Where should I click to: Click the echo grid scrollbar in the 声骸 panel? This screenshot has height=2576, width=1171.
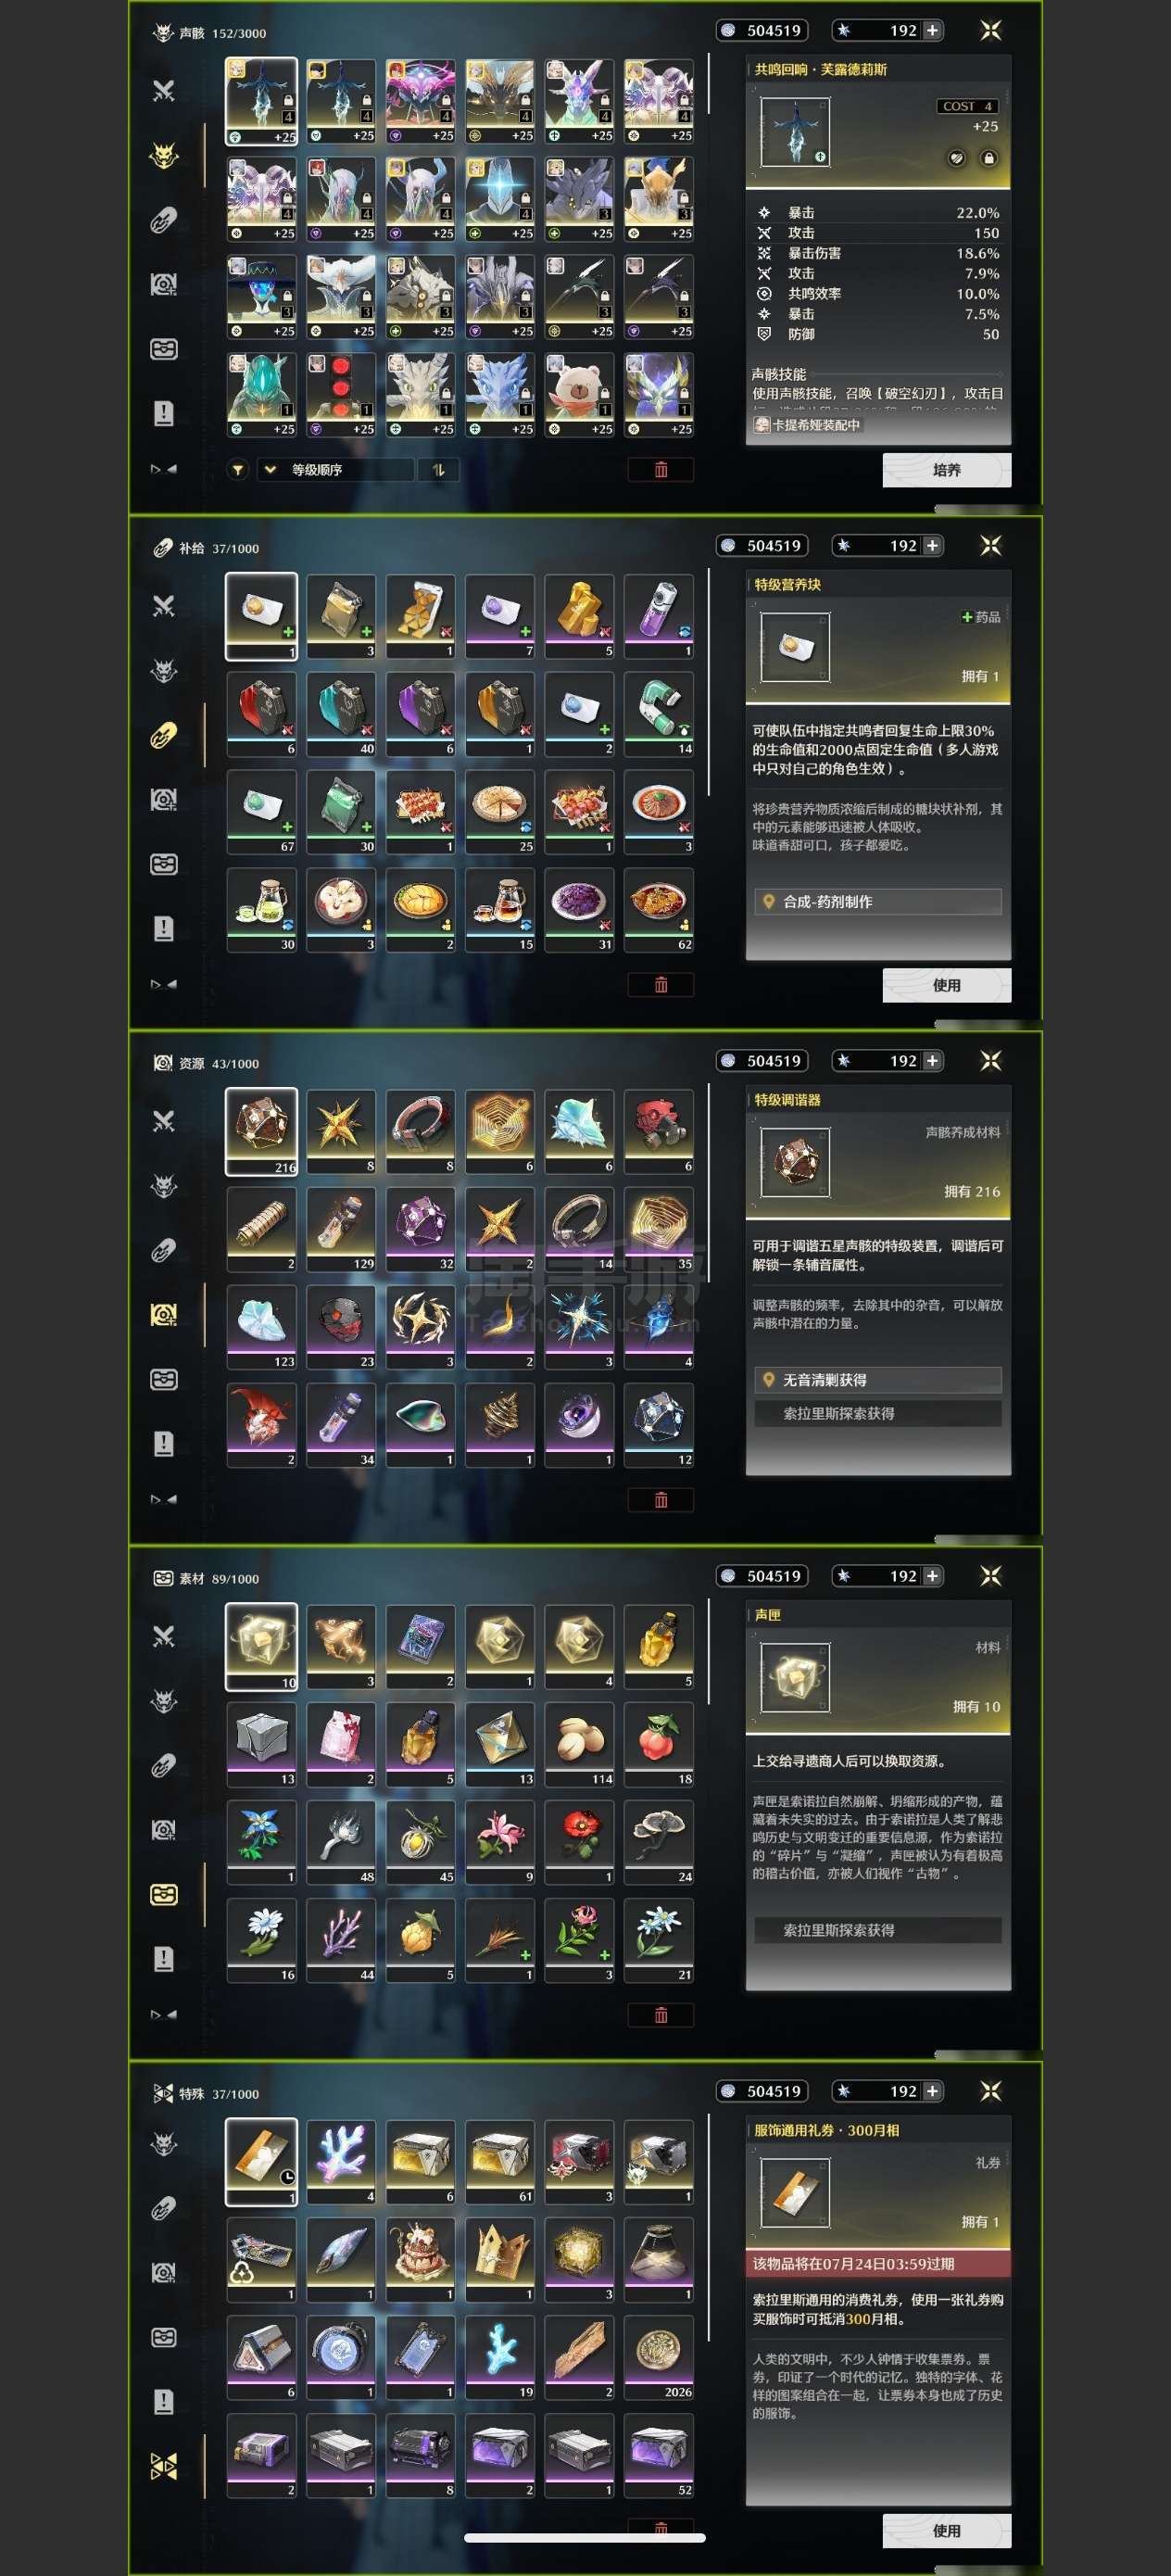(x=708, y=83)
